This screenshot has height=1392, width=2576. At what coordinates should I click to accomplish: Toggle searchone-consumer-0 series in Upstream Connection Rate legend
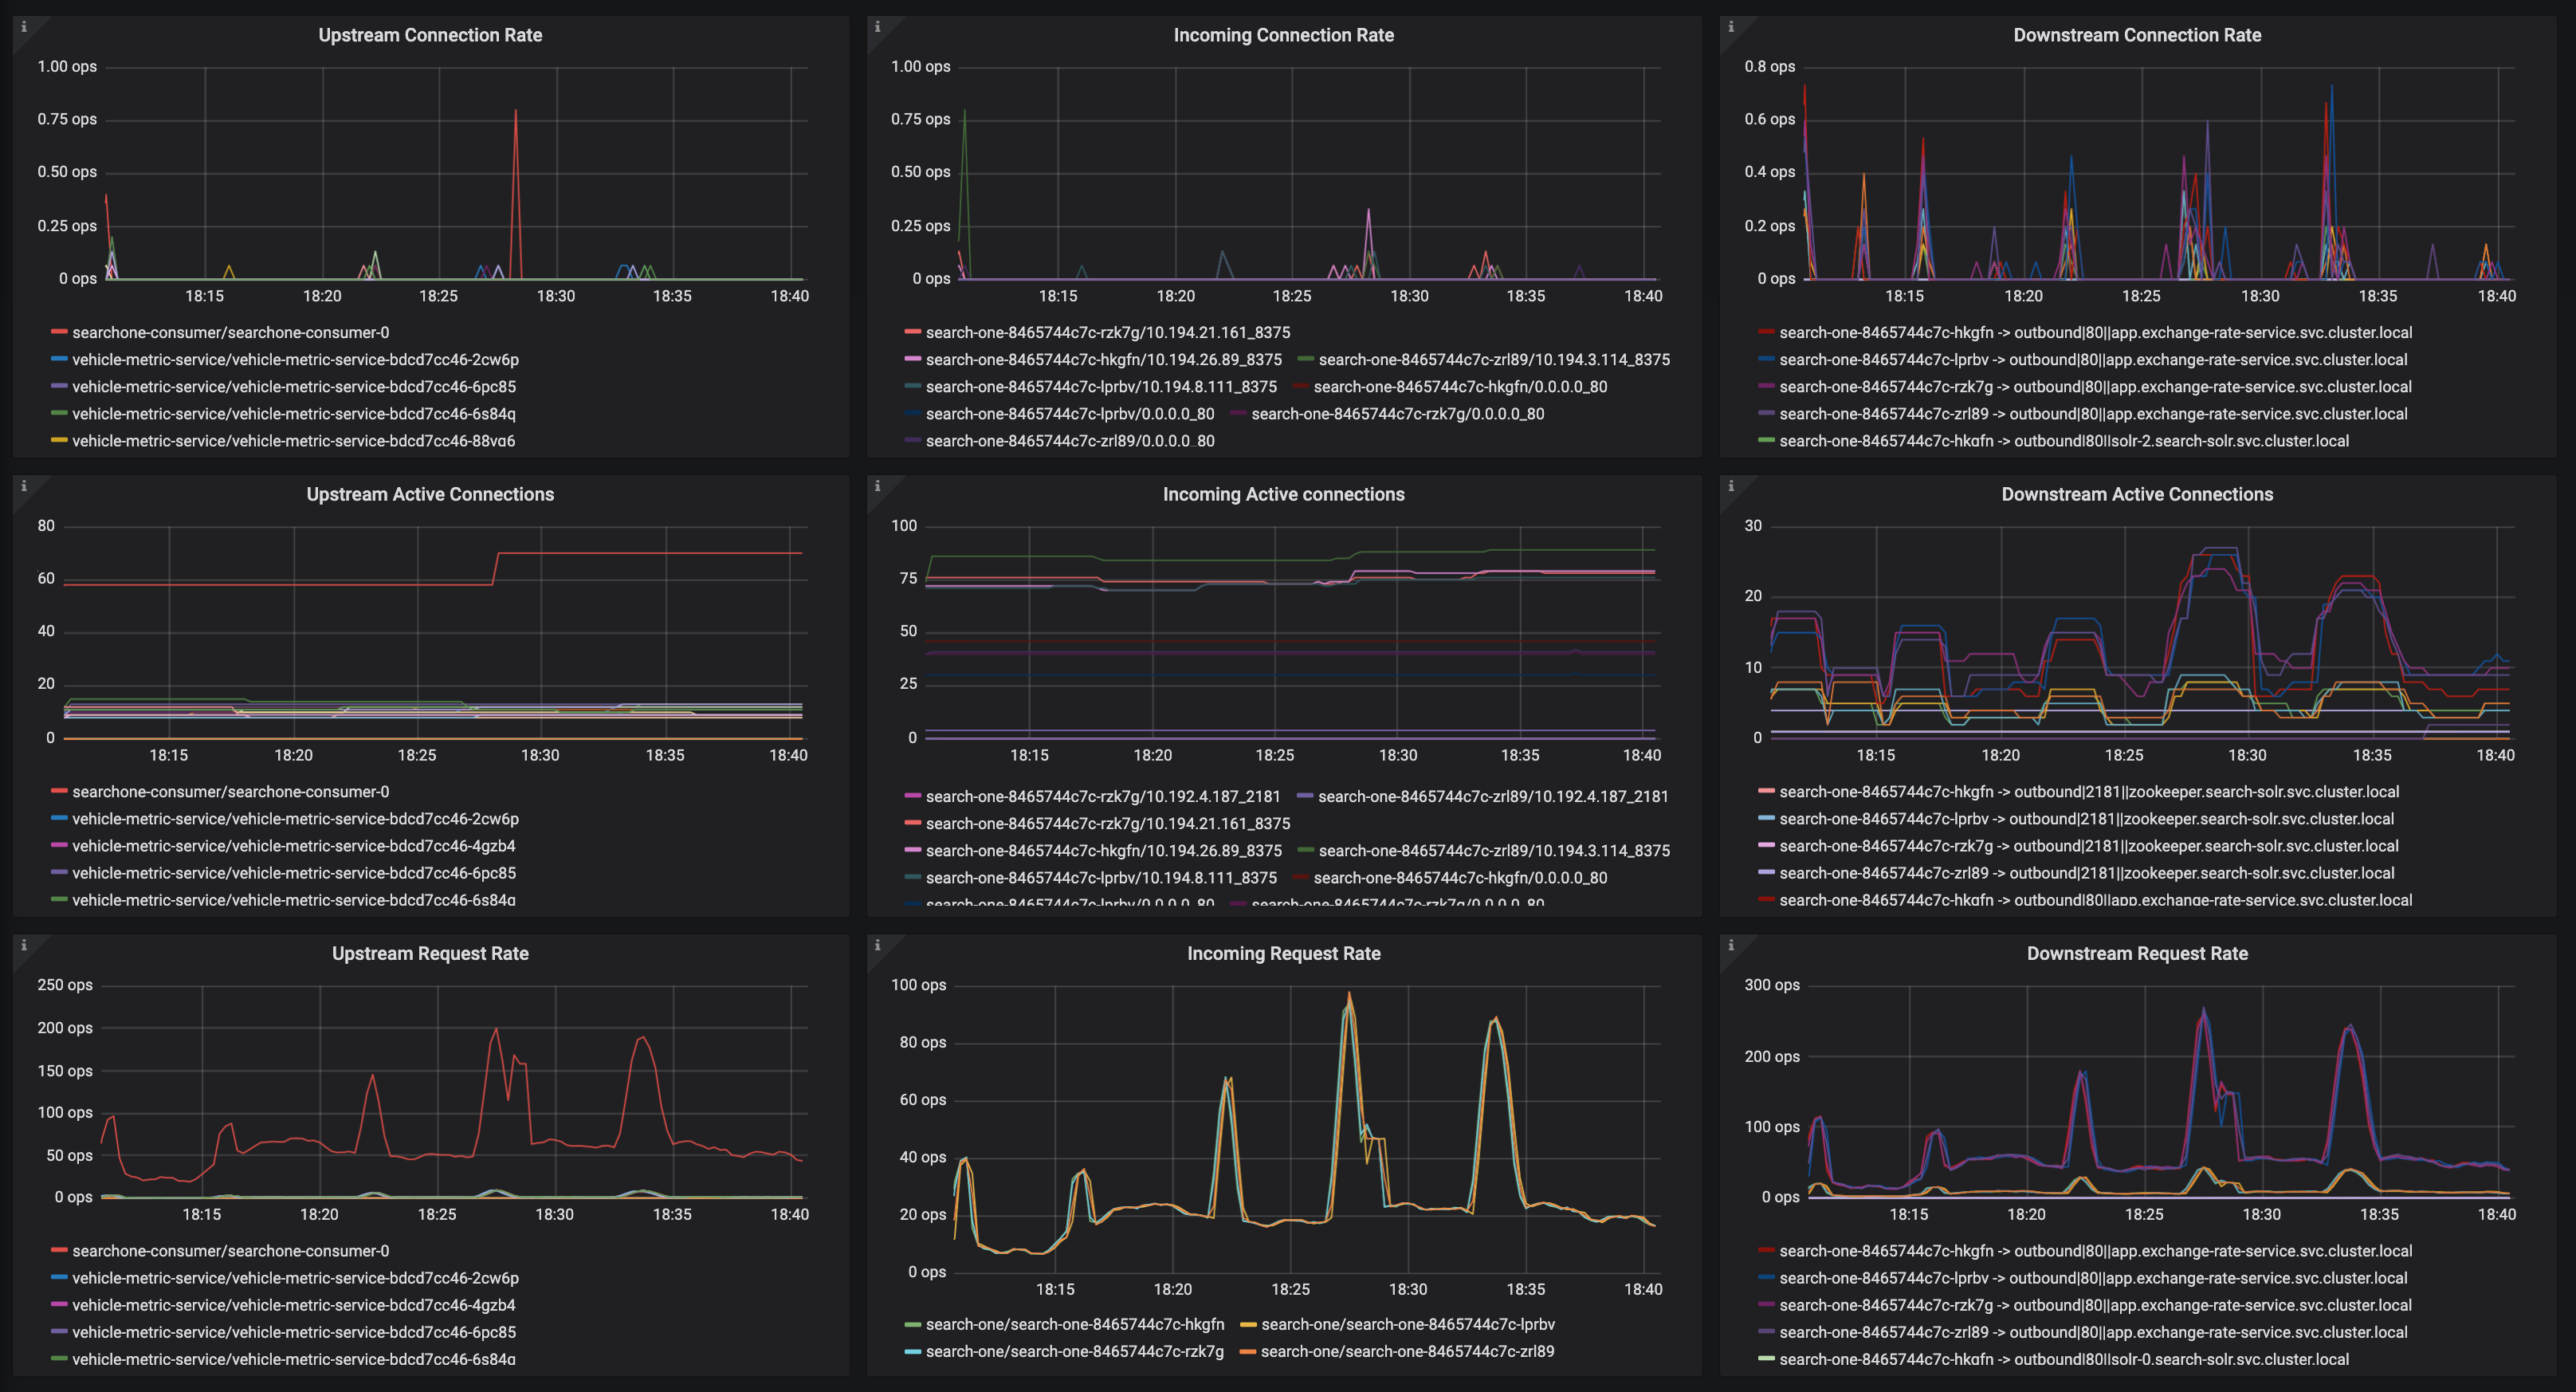pos(230,332)
